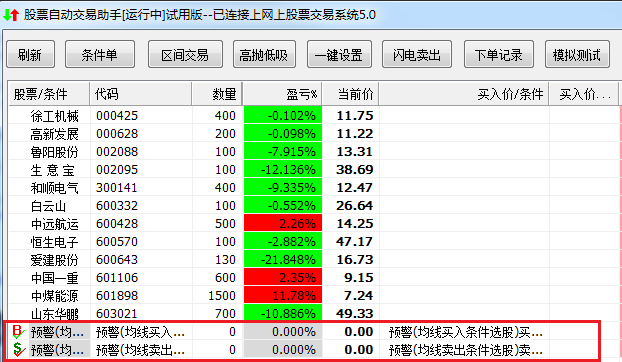Sort by the 当前价 column header
Screen dimensions: 622x362
351,94
